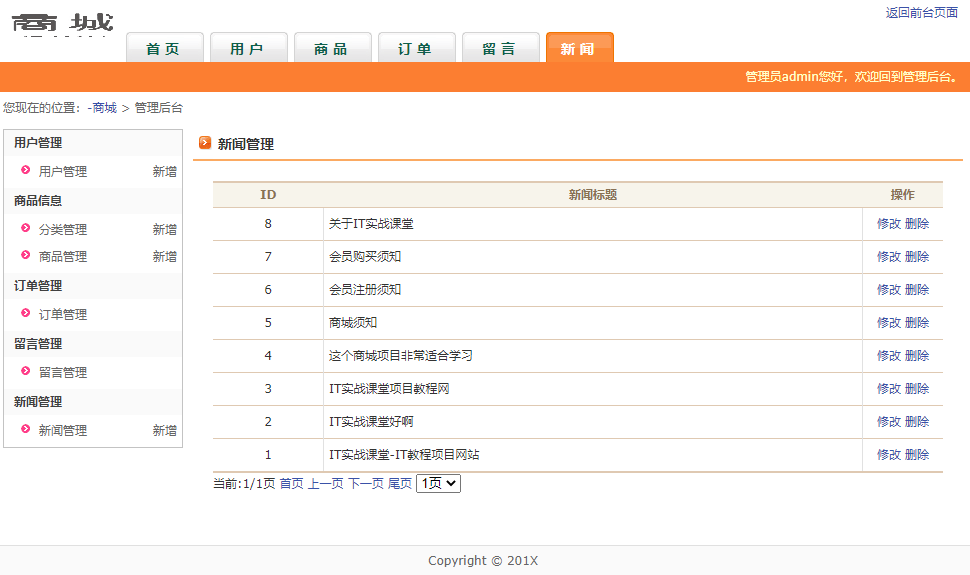Click the news title 商城须知
The height and width of the screenshot is (575, 970).
point(353,322)
